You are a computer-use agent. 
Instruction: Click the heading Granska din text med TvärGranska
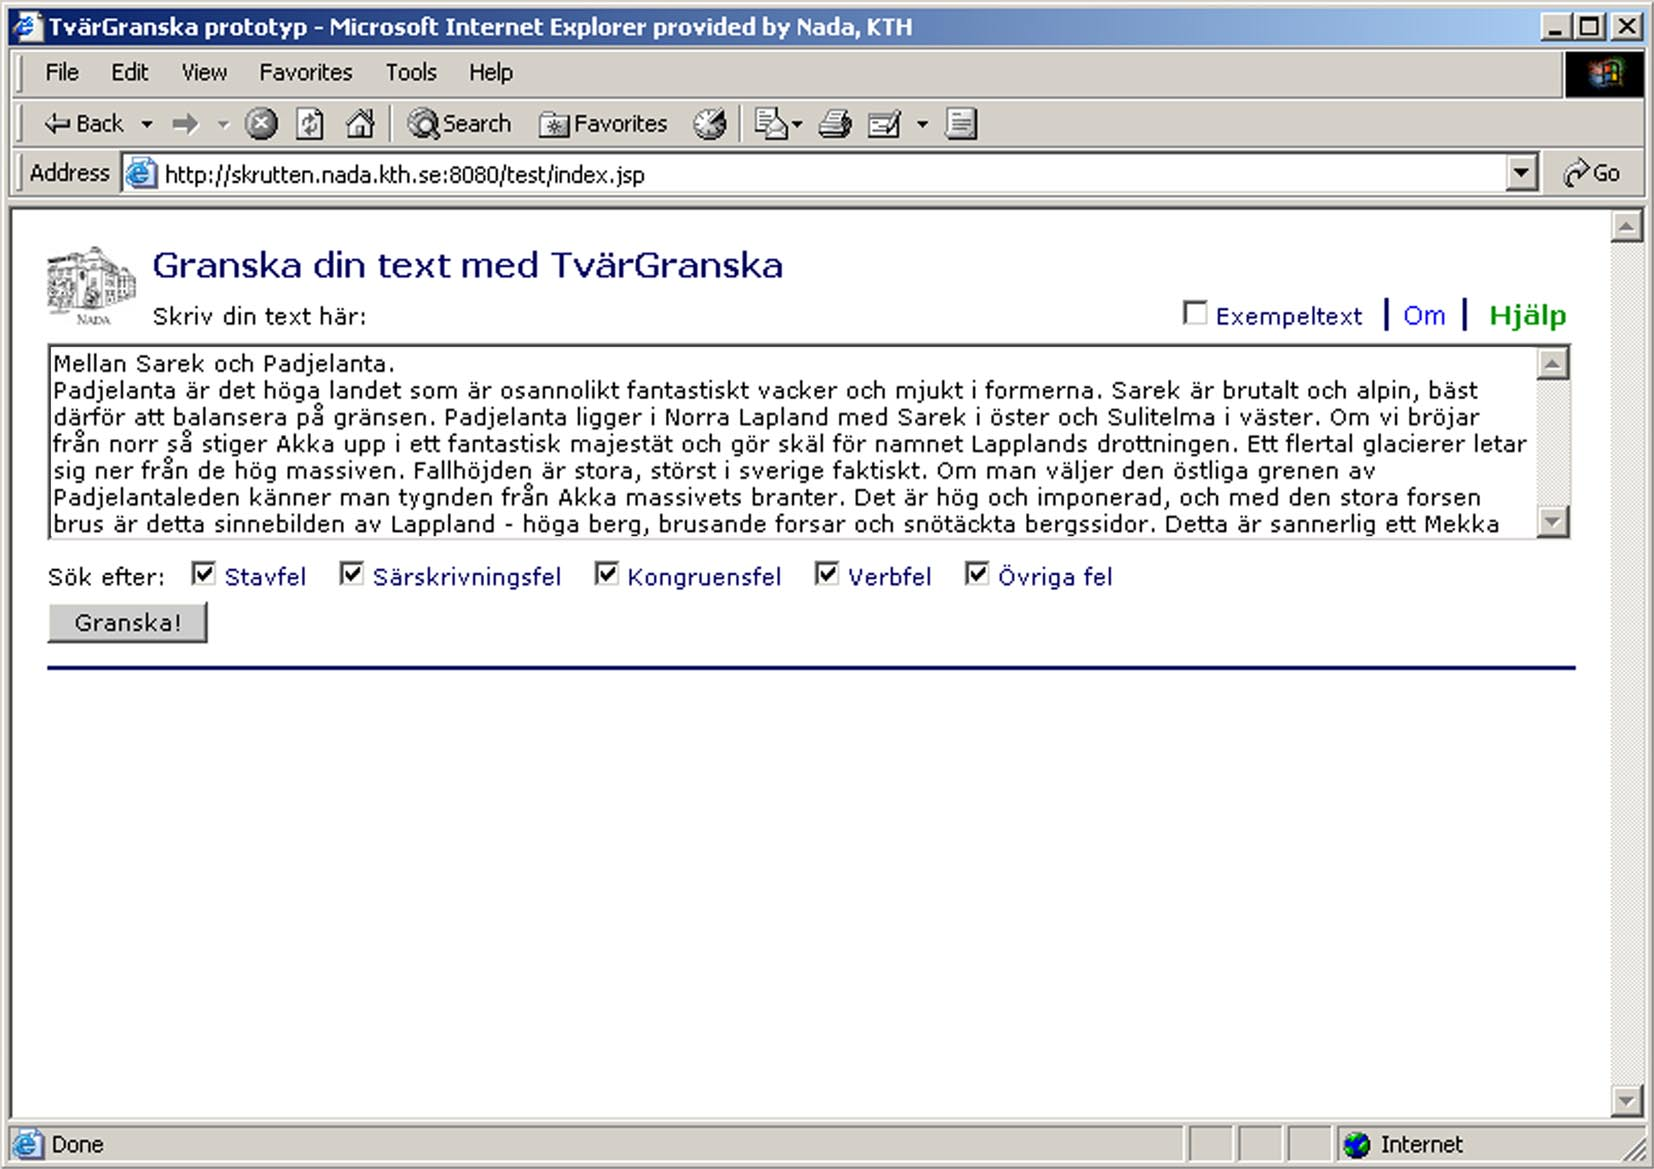(467, 266)
